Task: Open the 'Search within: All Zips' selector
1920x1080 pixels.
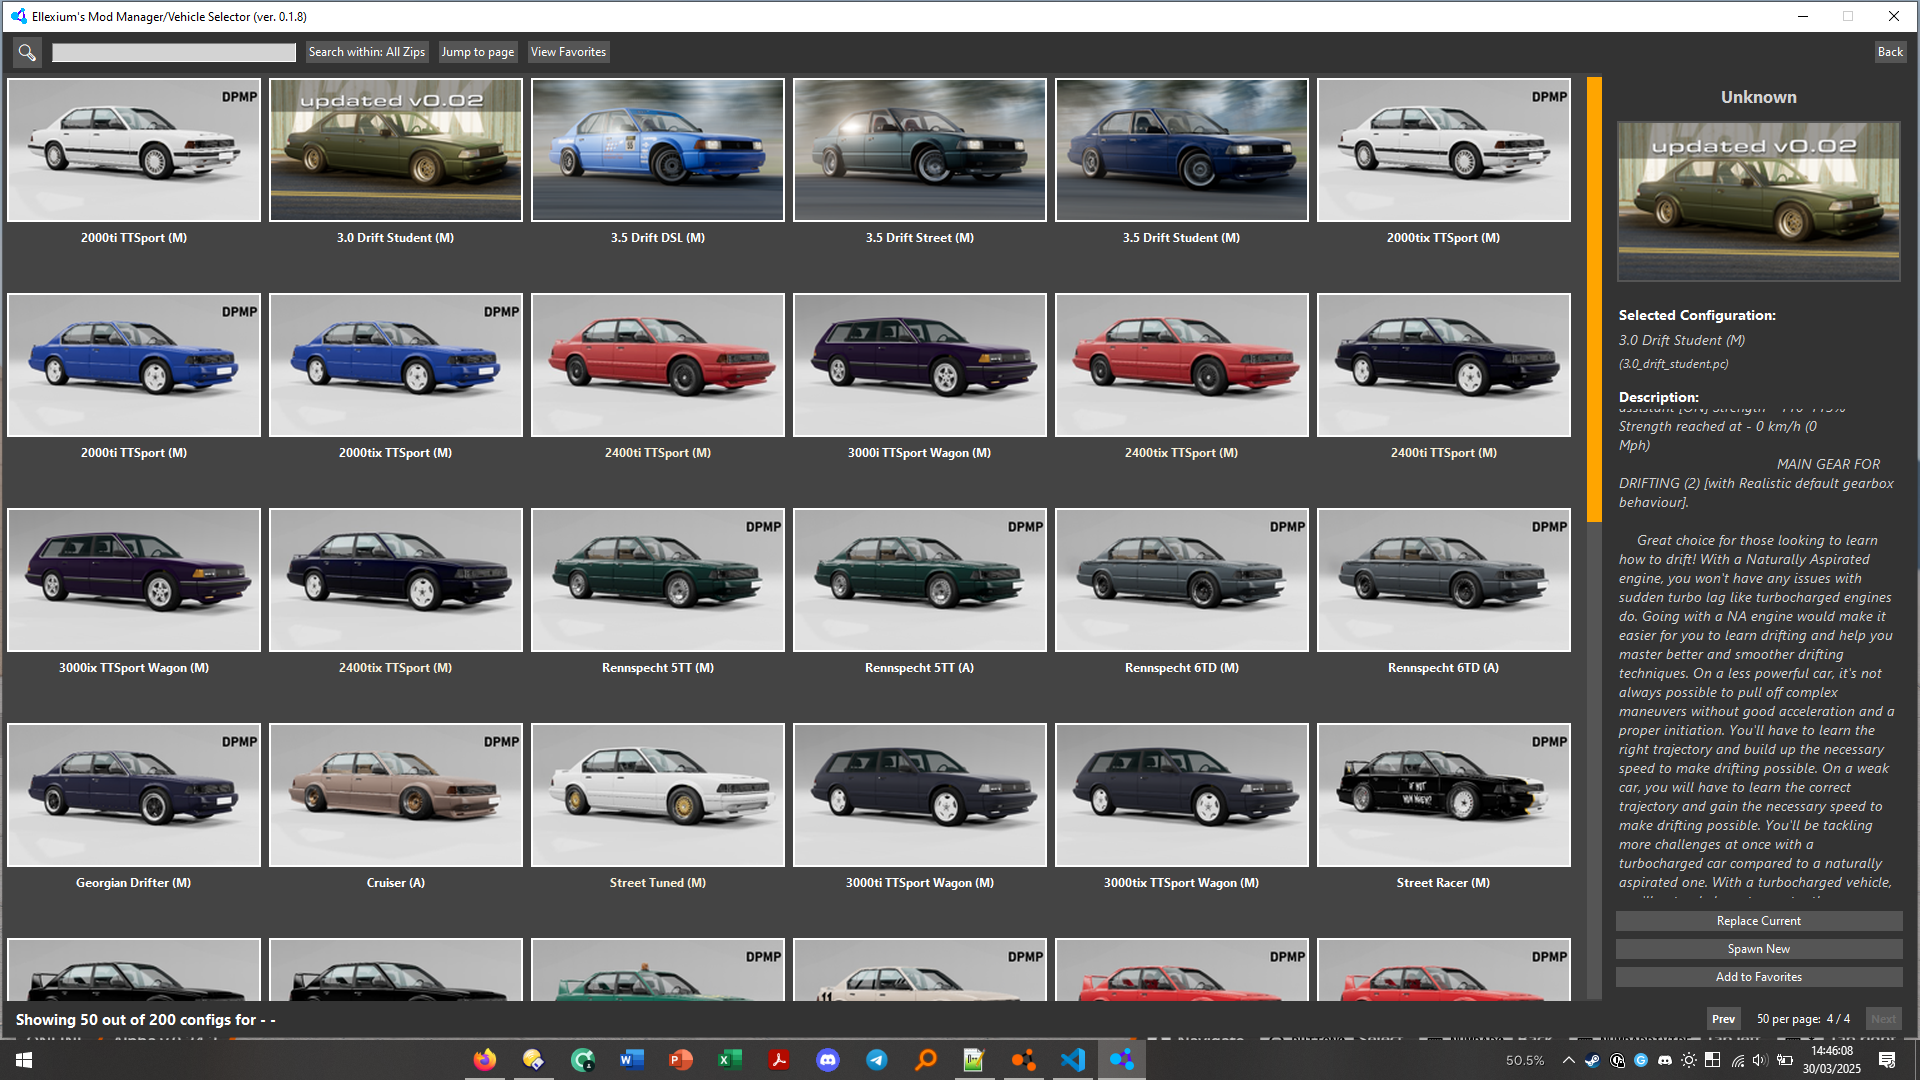Action: (366, 52)
